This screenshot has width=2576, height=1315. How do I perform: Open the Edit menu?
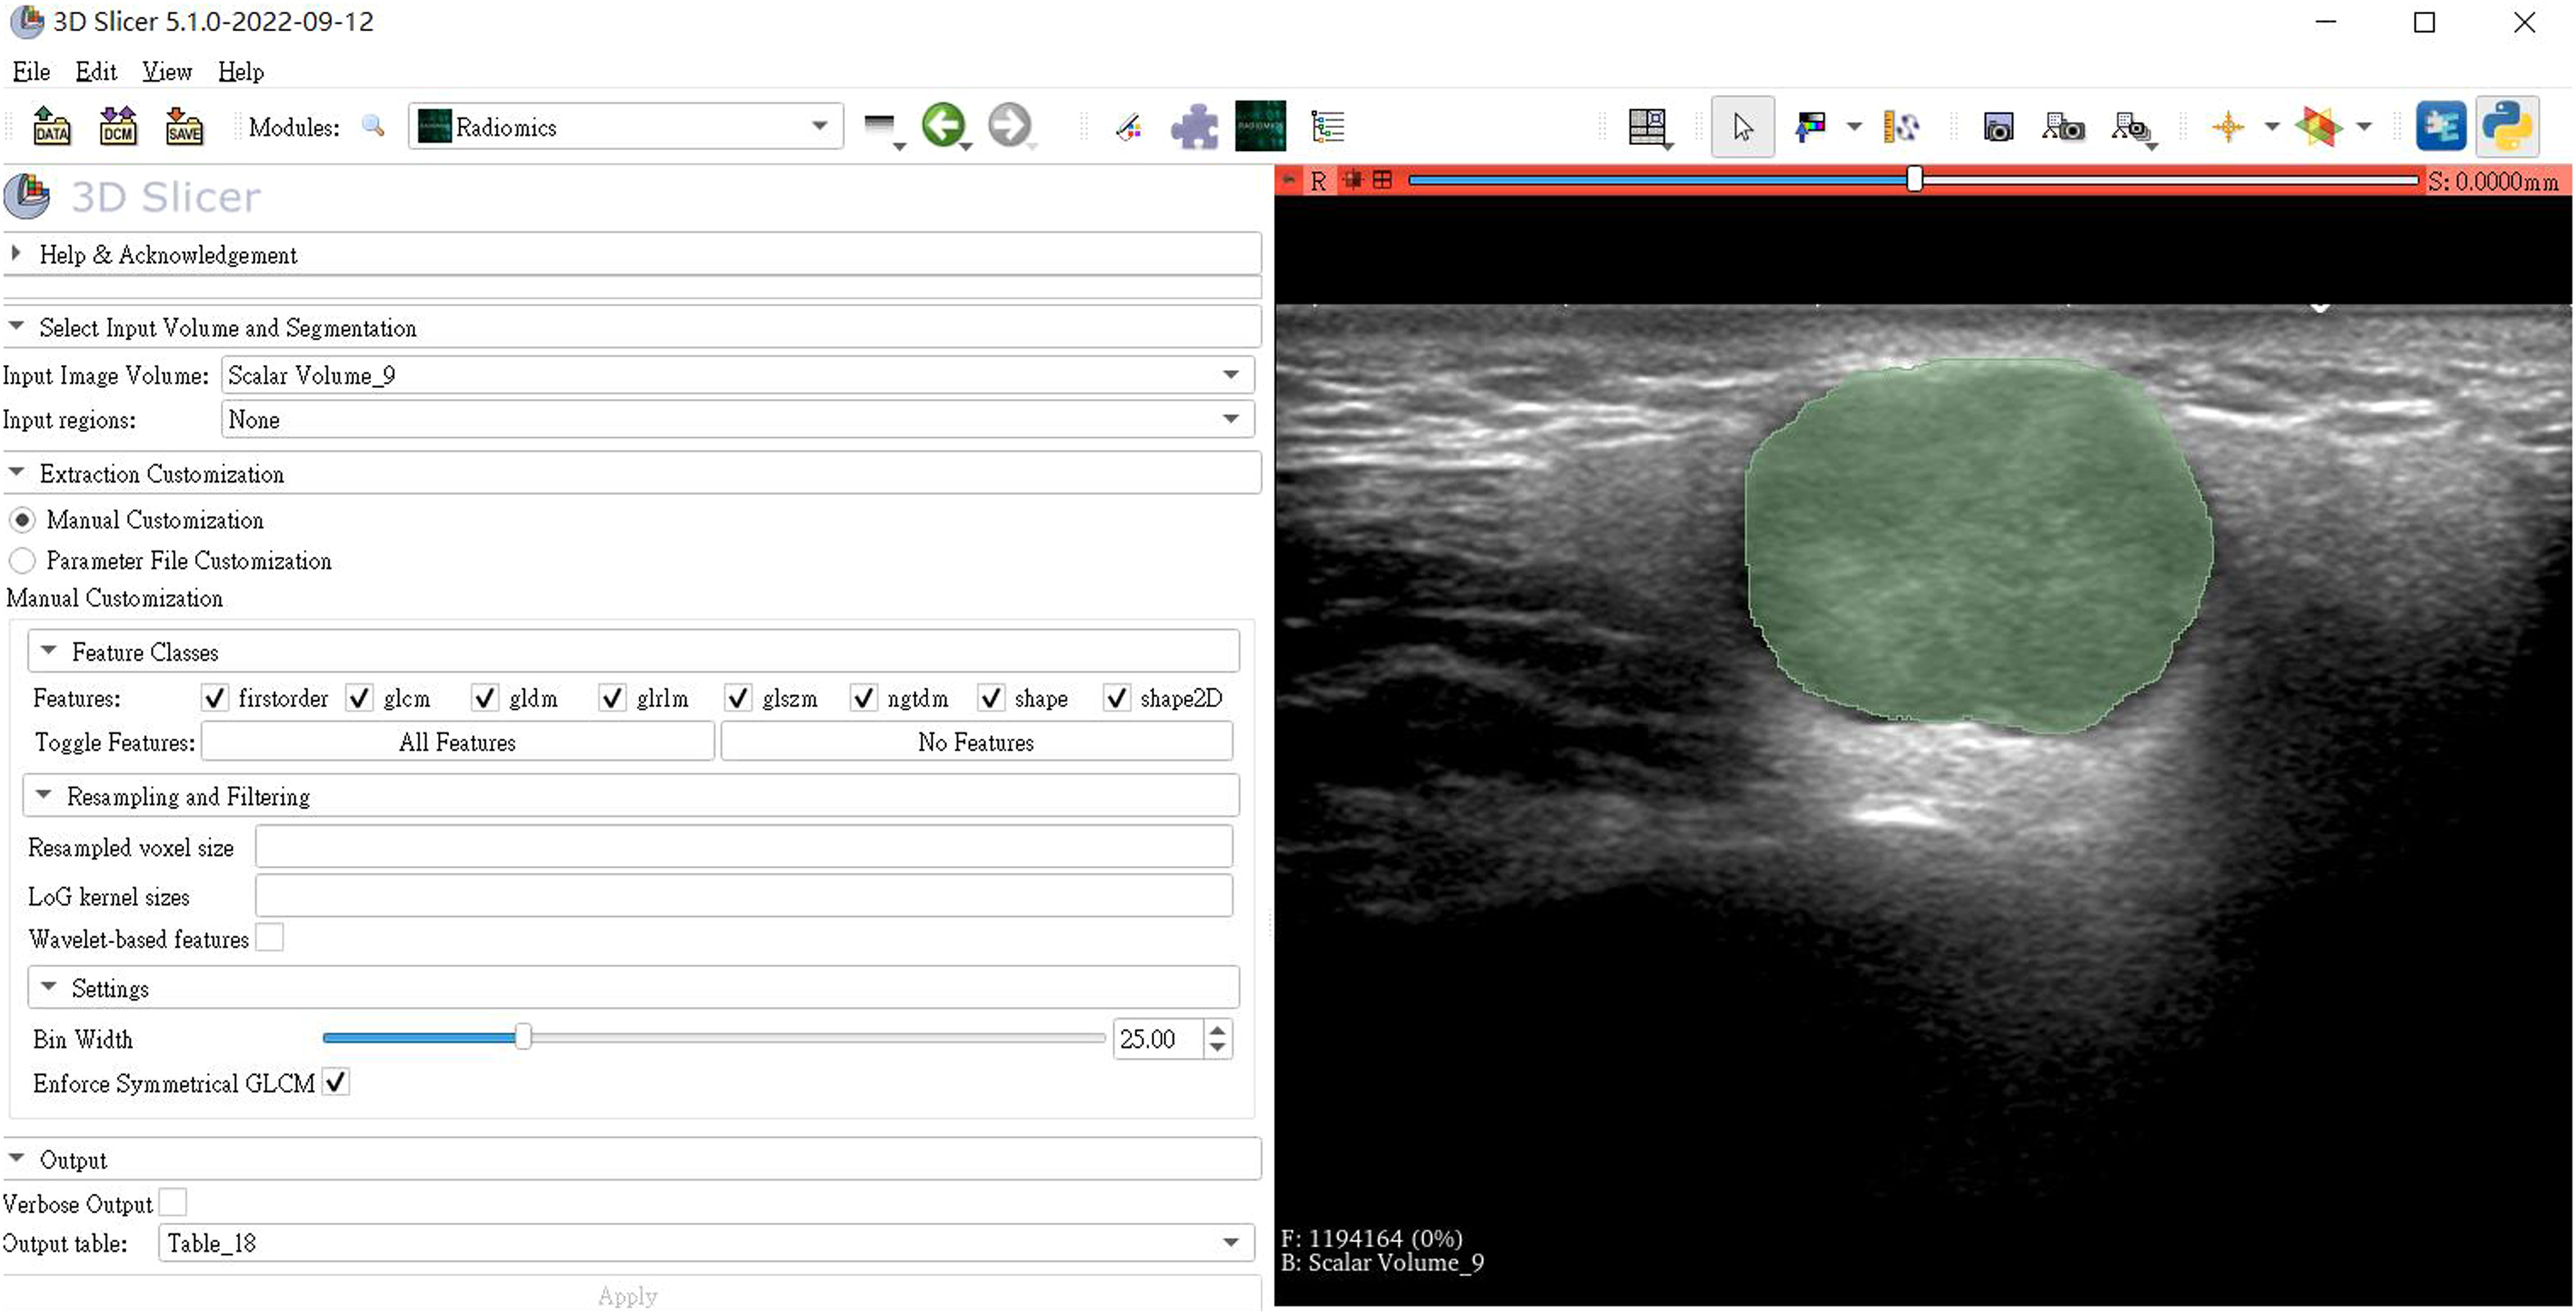96,72
